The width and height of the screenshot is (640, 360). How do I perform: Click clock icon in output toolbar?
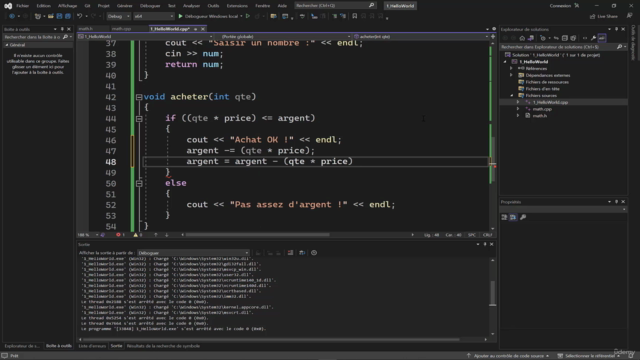314,253
